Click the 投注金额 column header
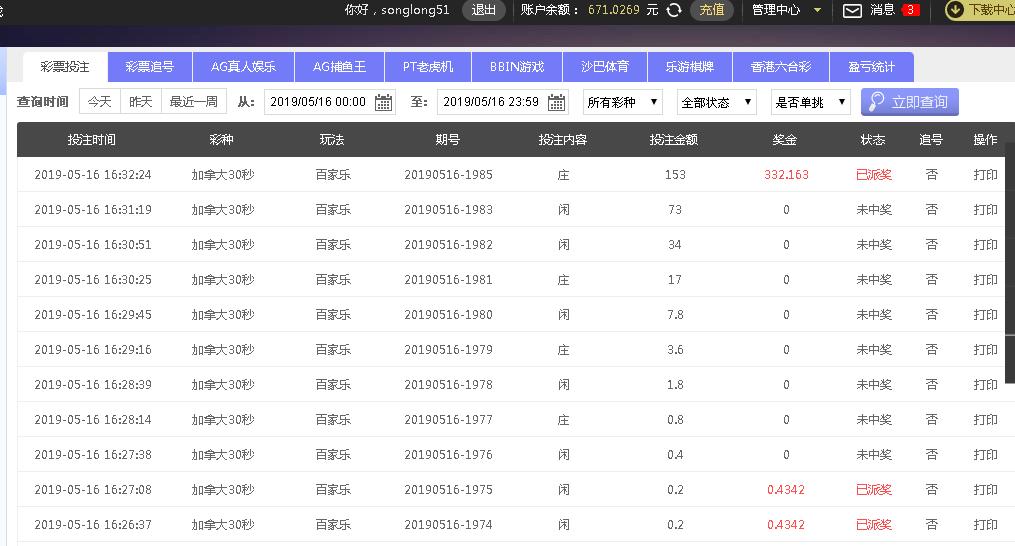This screenshot has height=546, width=1015. (674, 139)
